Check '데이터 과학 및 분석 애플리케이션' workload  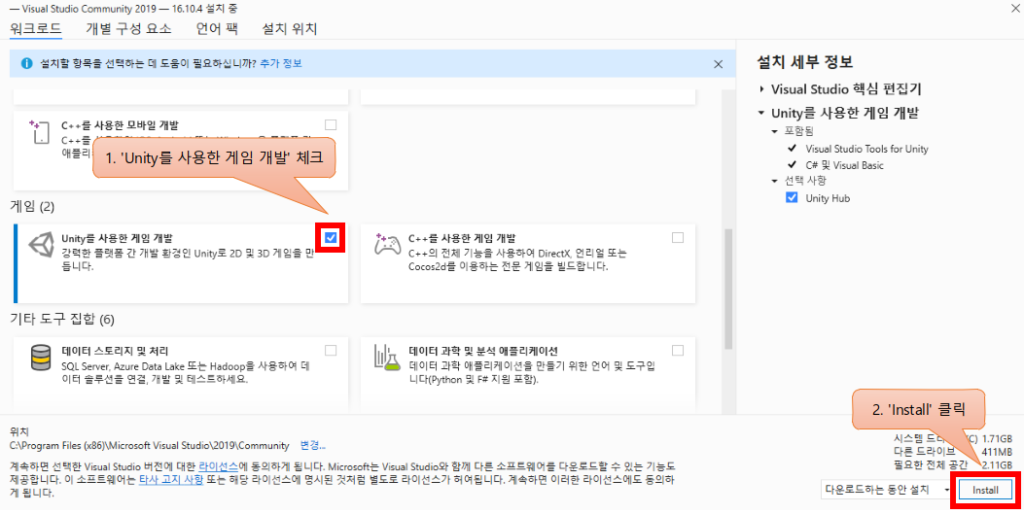[x=678, y=351]
